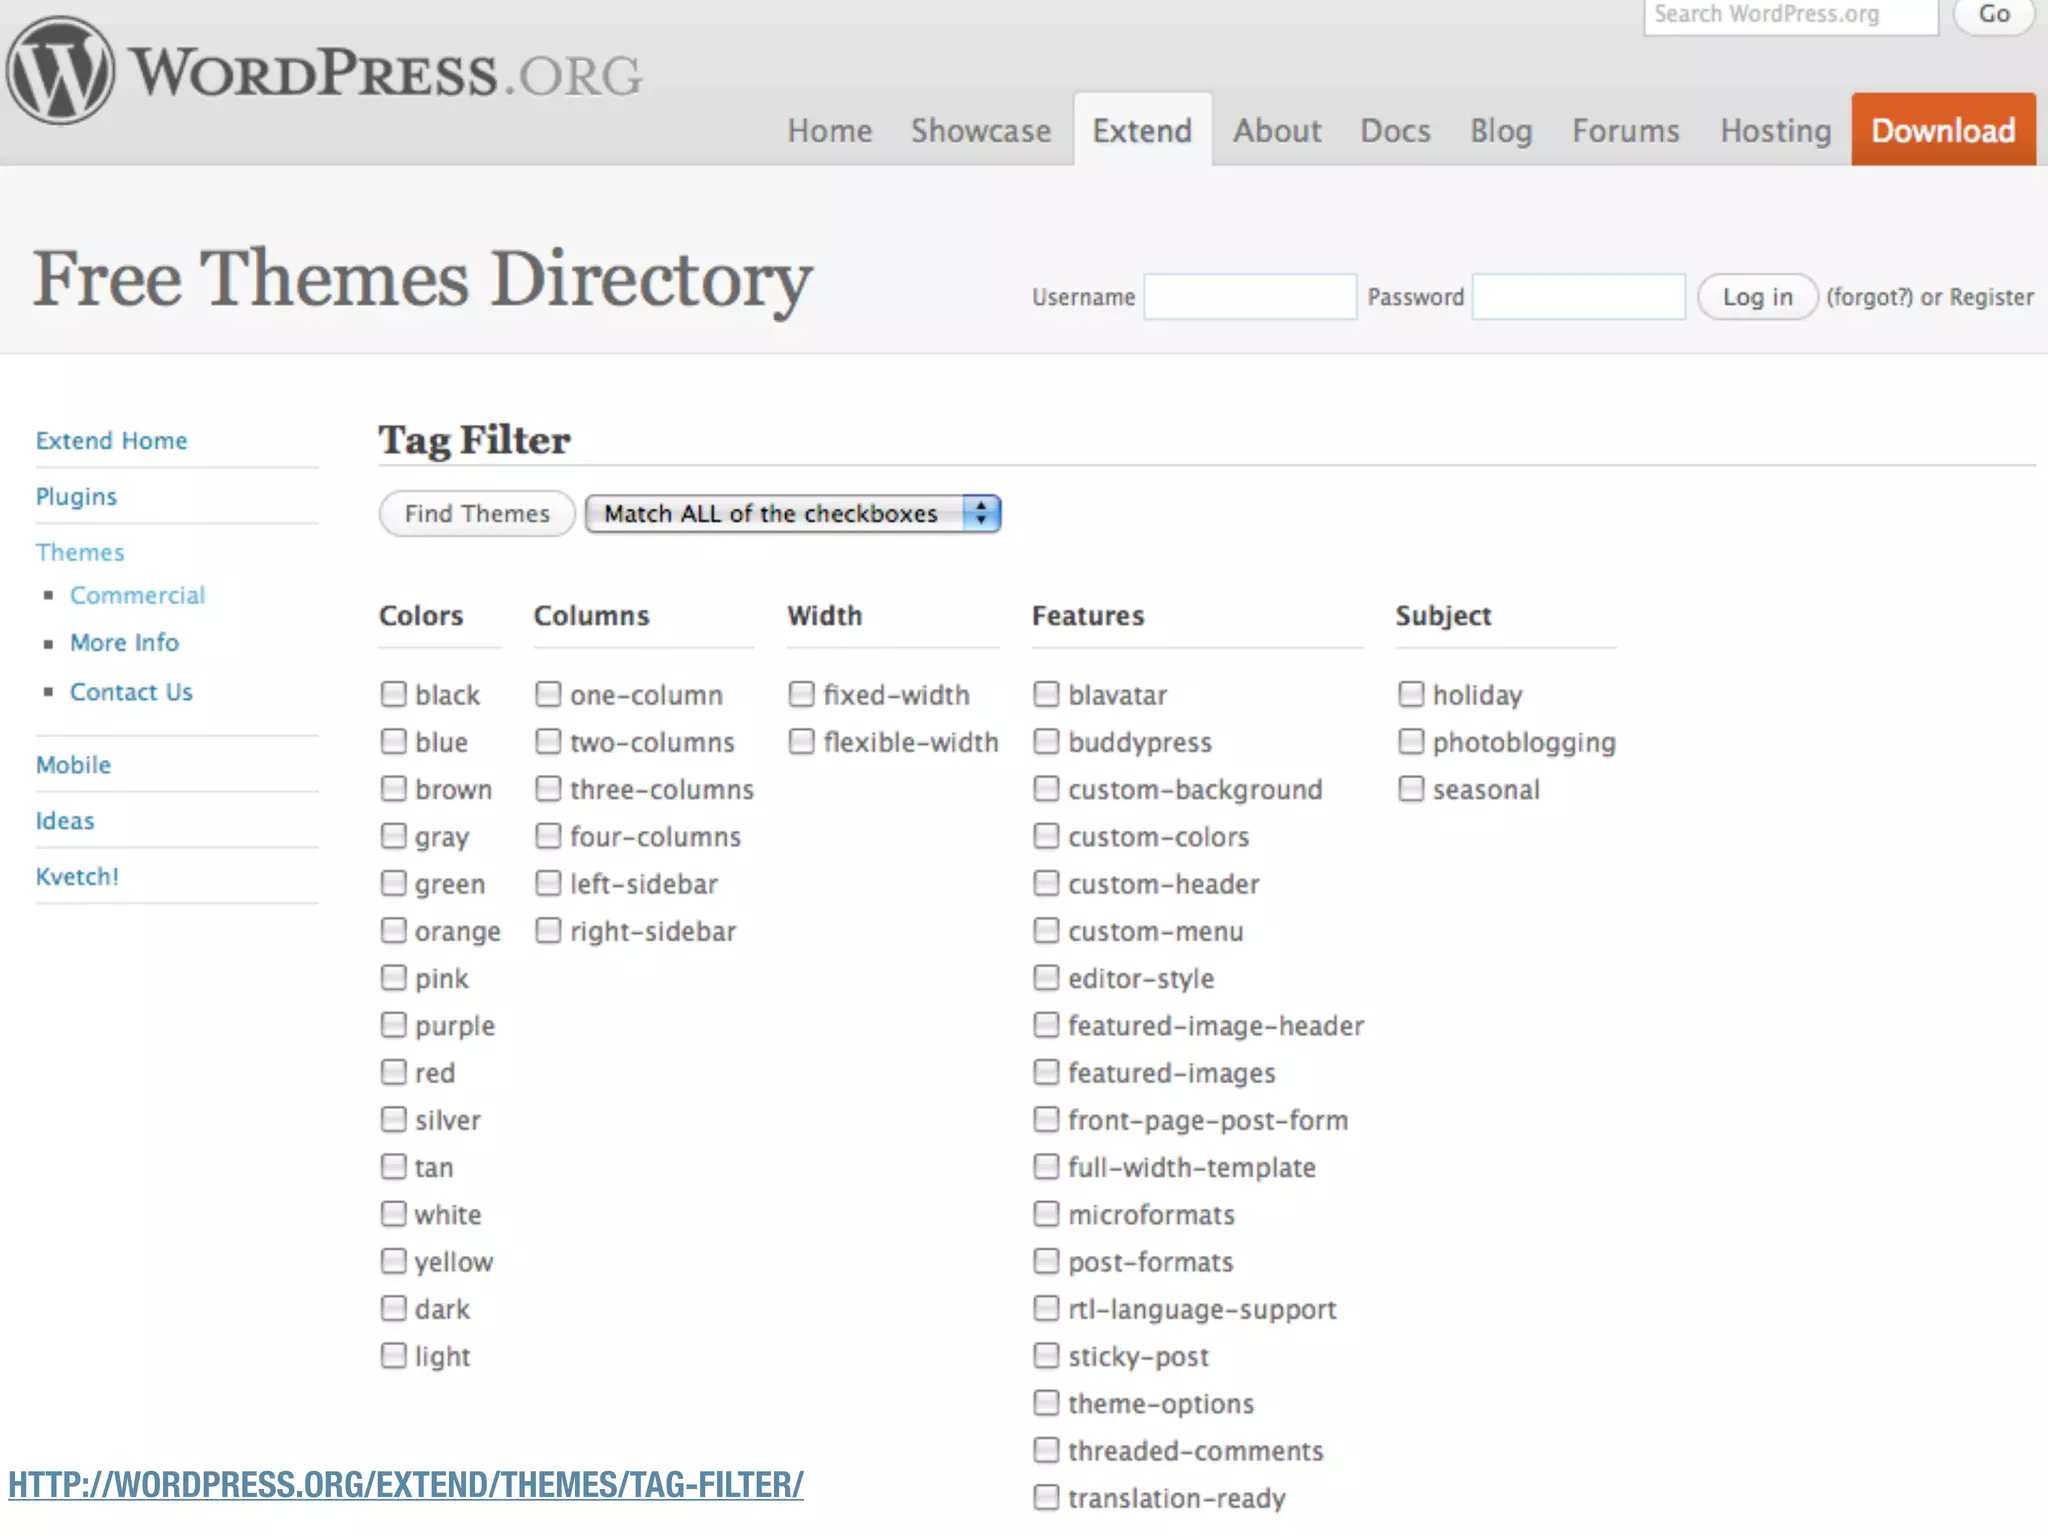2048x1536 pixels.
Task: Check the custom-header checkbox
Action: coord(1046,883)
